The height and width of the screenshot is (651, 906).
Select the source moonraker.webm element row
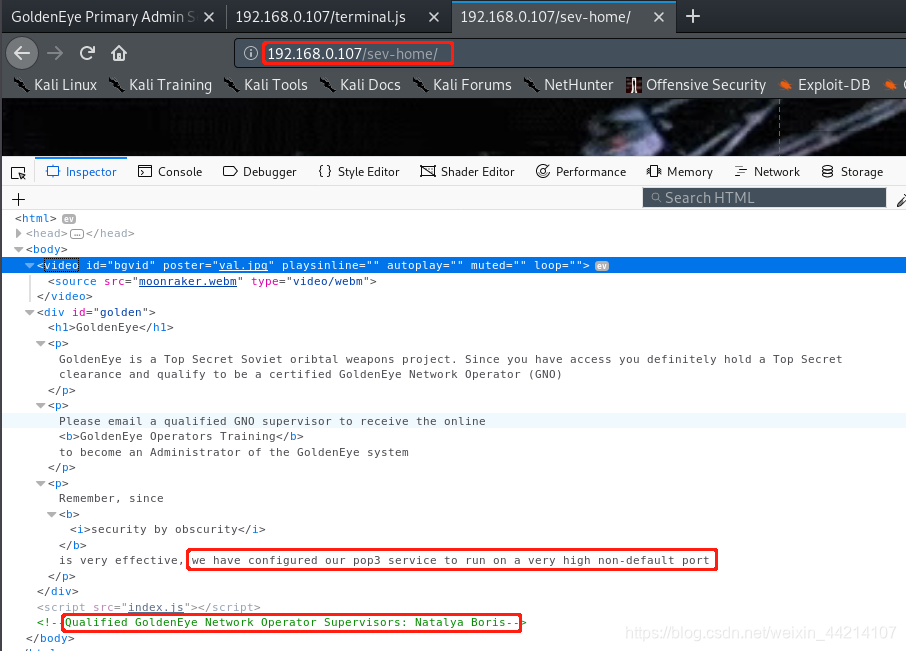click(212, 281)
